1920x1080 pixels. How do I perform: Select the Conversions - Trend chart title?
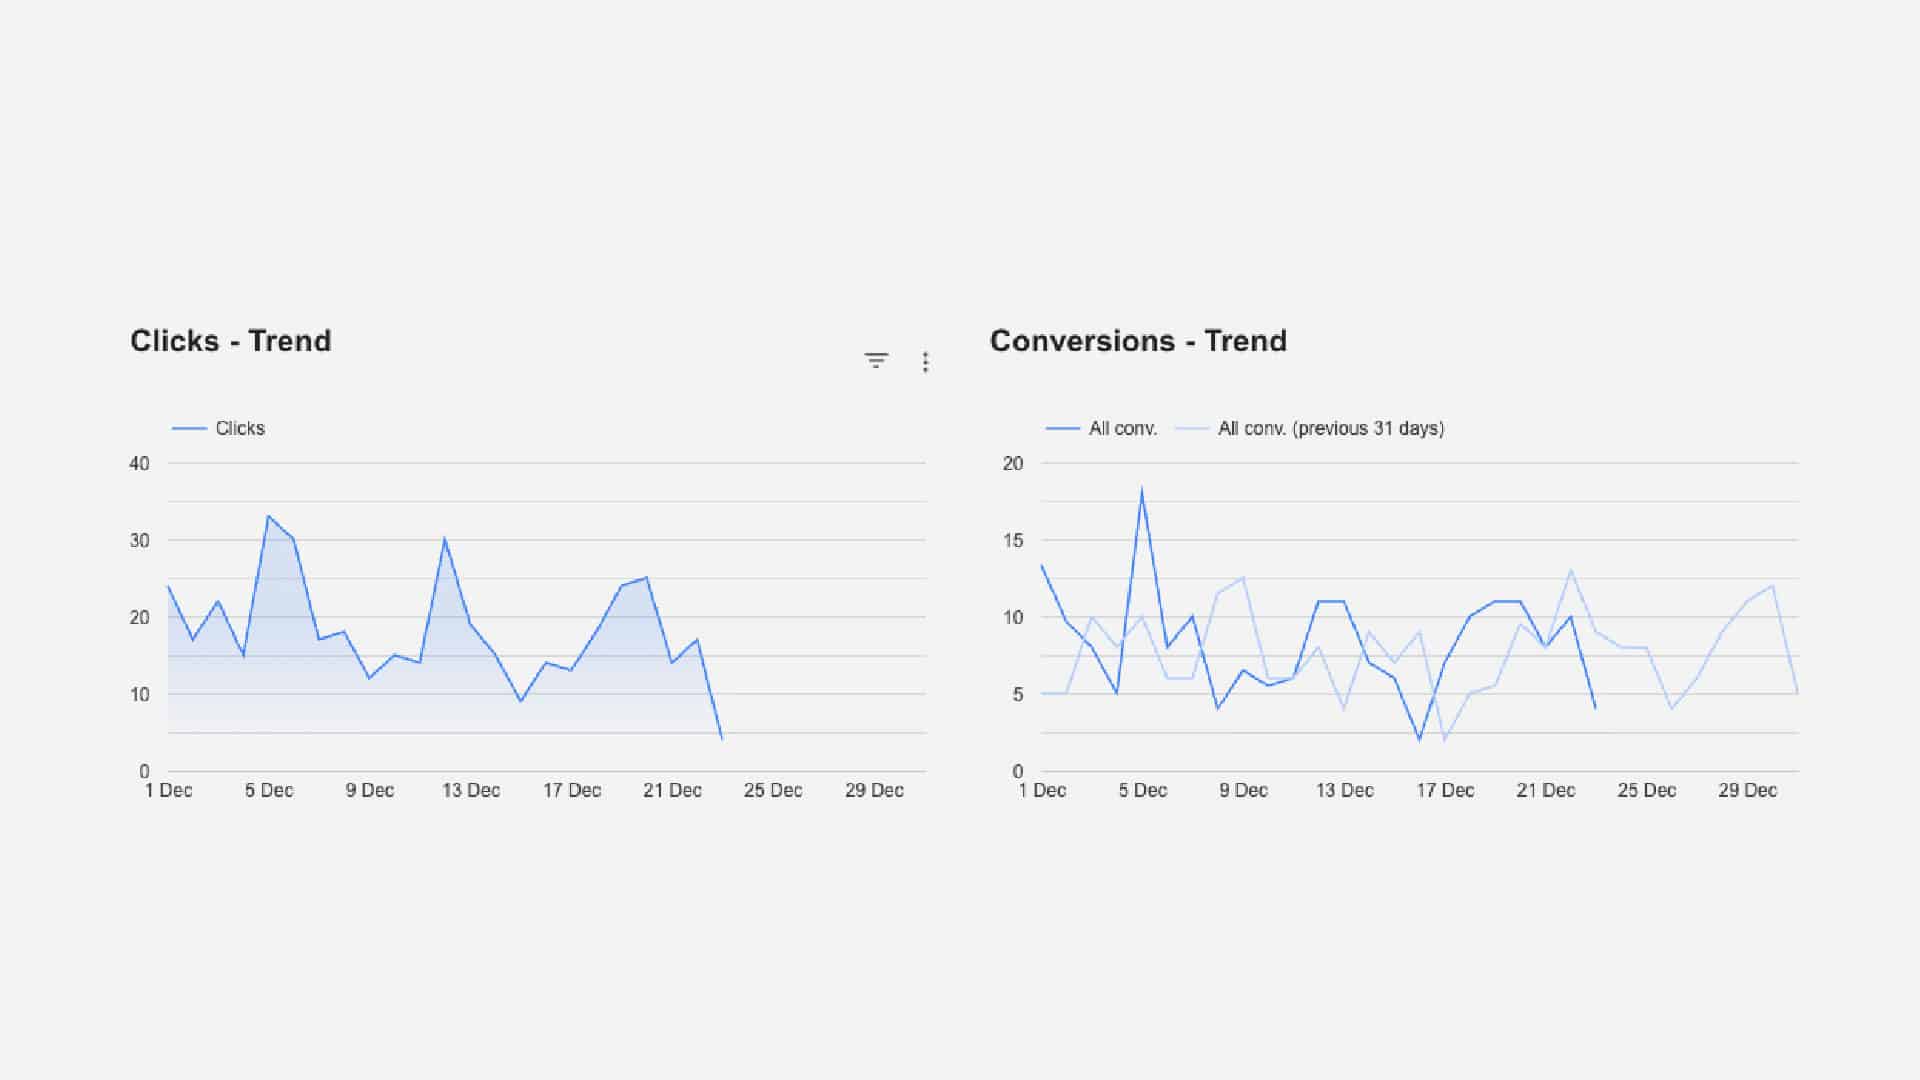click(1138, 341)
